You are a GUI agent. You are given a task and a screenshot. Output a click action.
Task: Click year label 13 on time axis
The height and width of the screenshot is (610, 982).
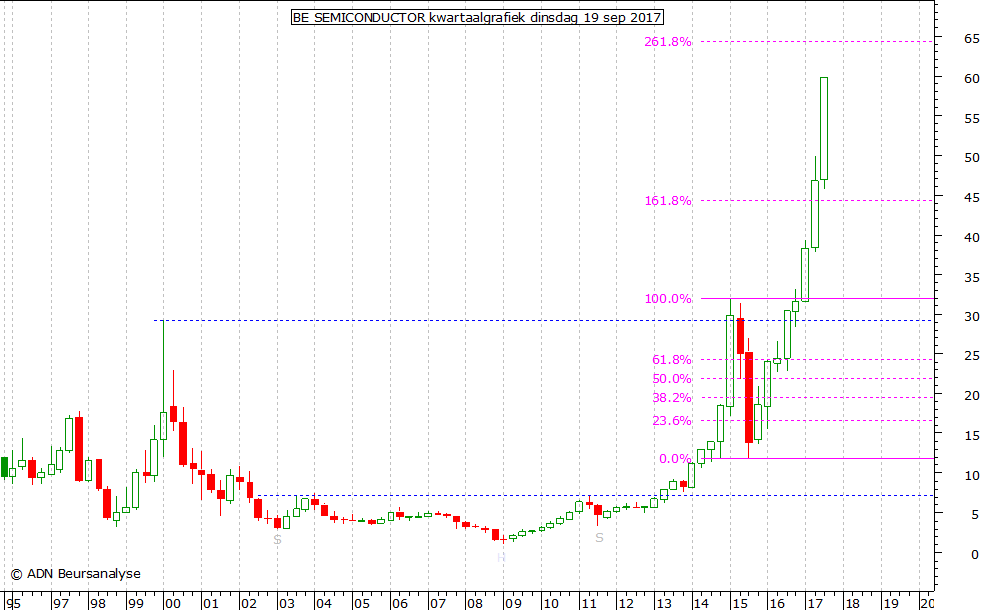tap(664, 604)
